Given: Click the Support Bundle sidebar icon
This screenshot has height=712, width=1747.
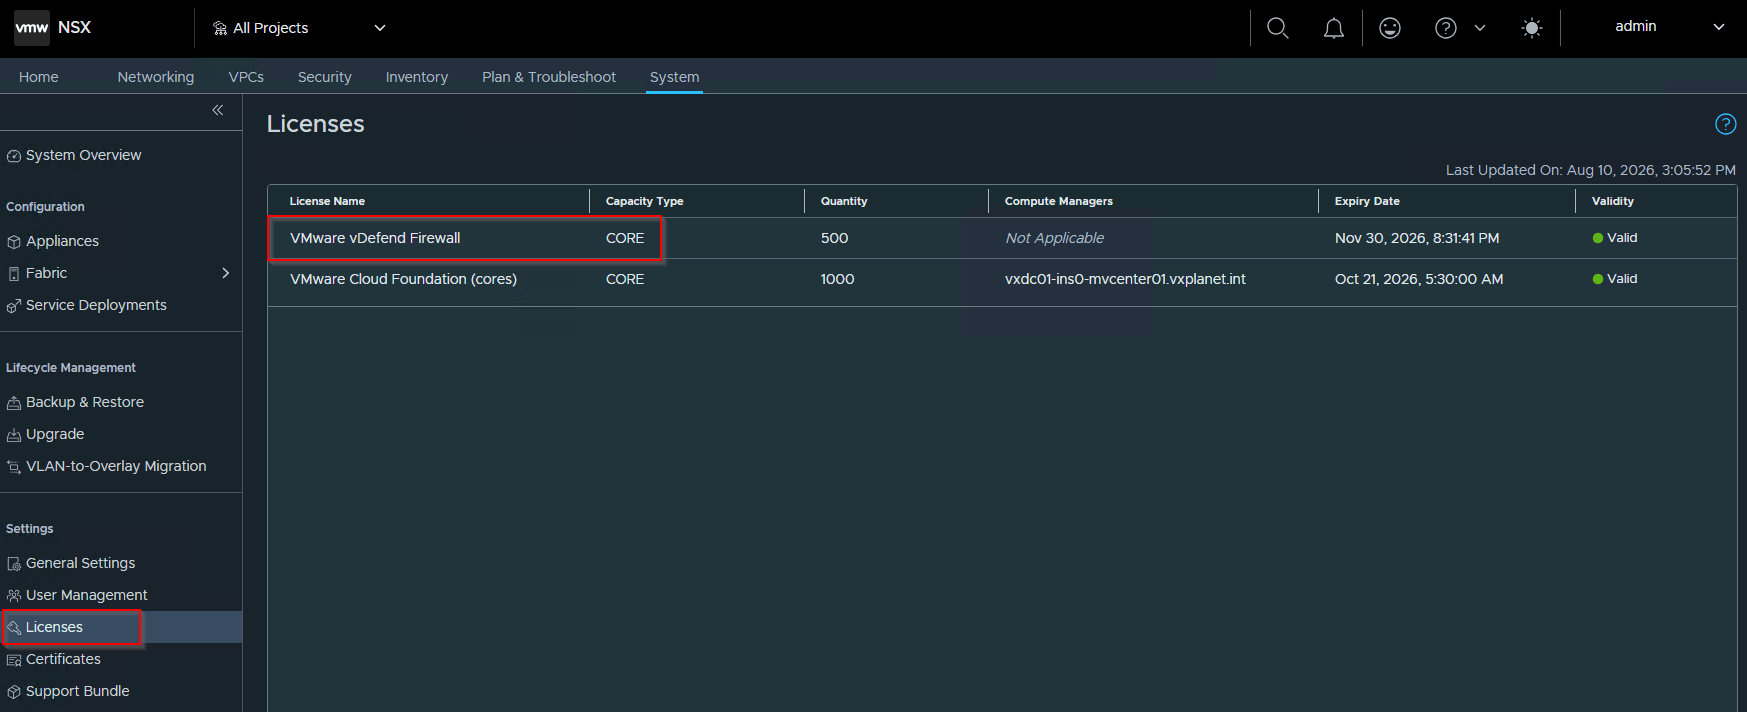Looking at the screenshot, I should 14,692.
